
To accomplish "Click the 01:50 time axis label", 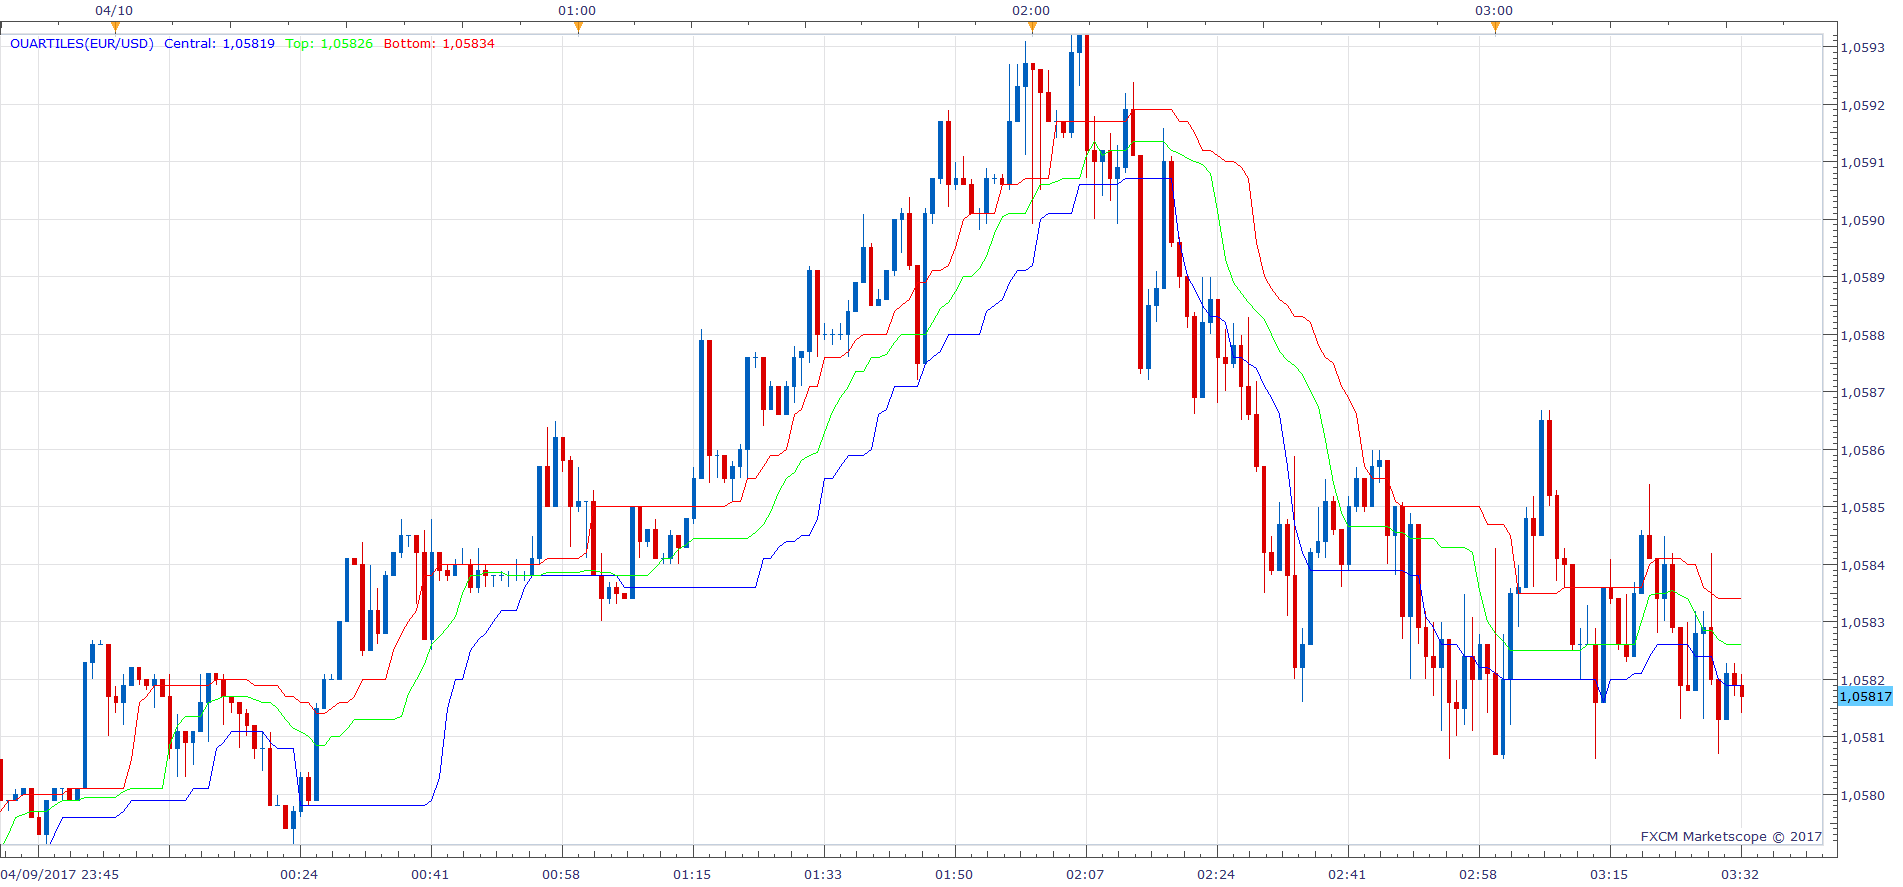I will click(x=954, y=874).
